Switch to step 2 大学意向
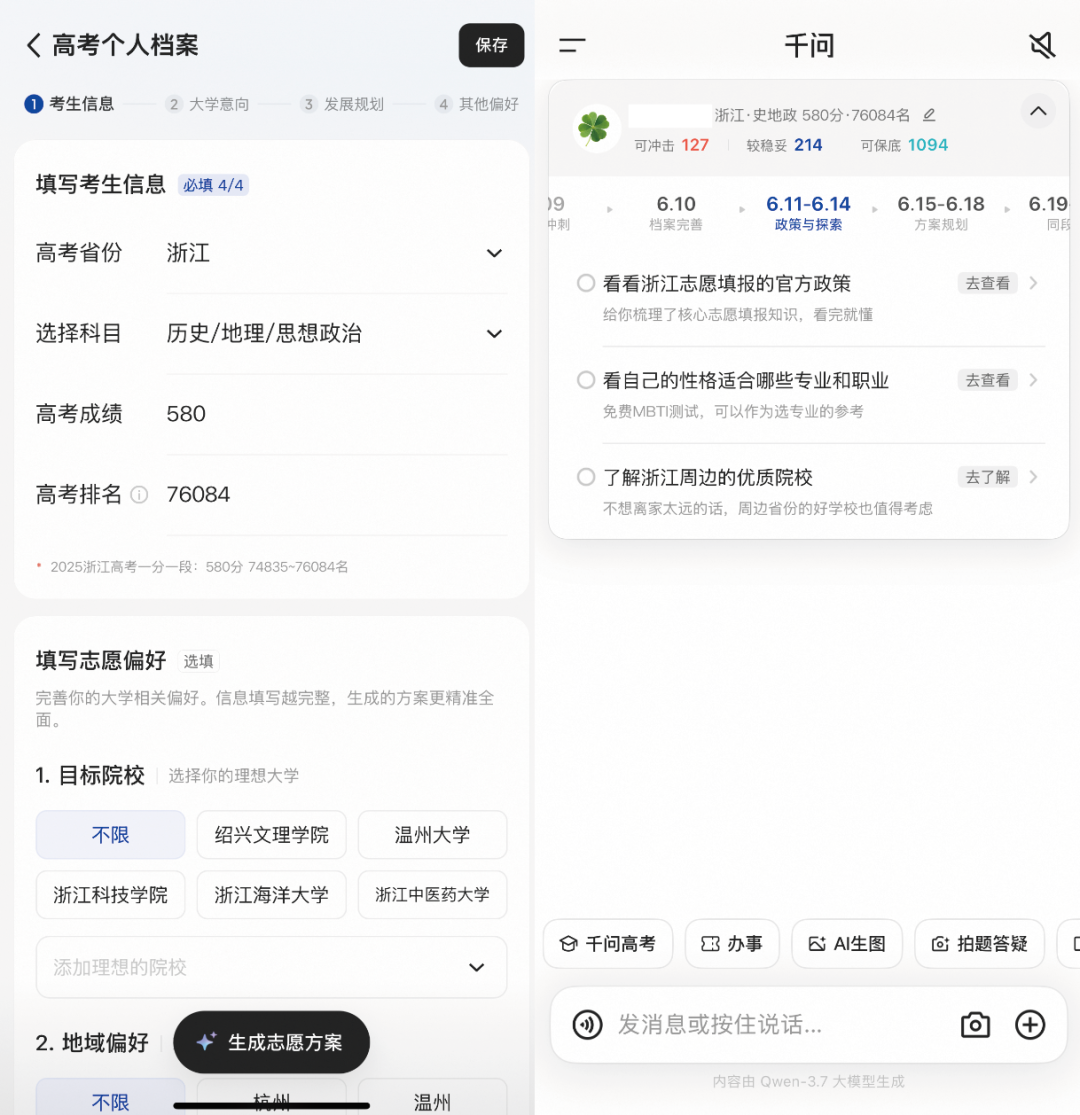This screenshot has width=1080, height=1115. click(x=208, y=105)
